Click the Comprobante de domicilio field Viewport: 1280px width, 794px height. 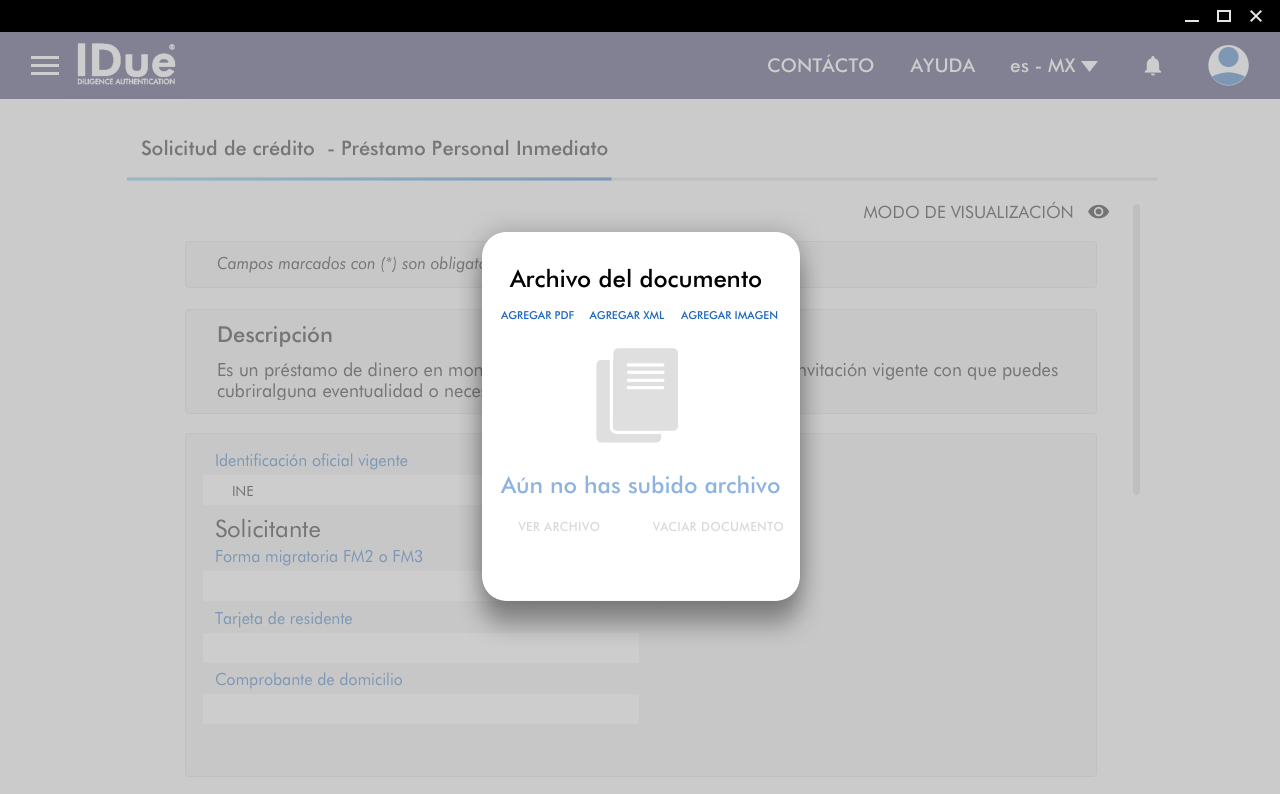click(x=420, y=709)
